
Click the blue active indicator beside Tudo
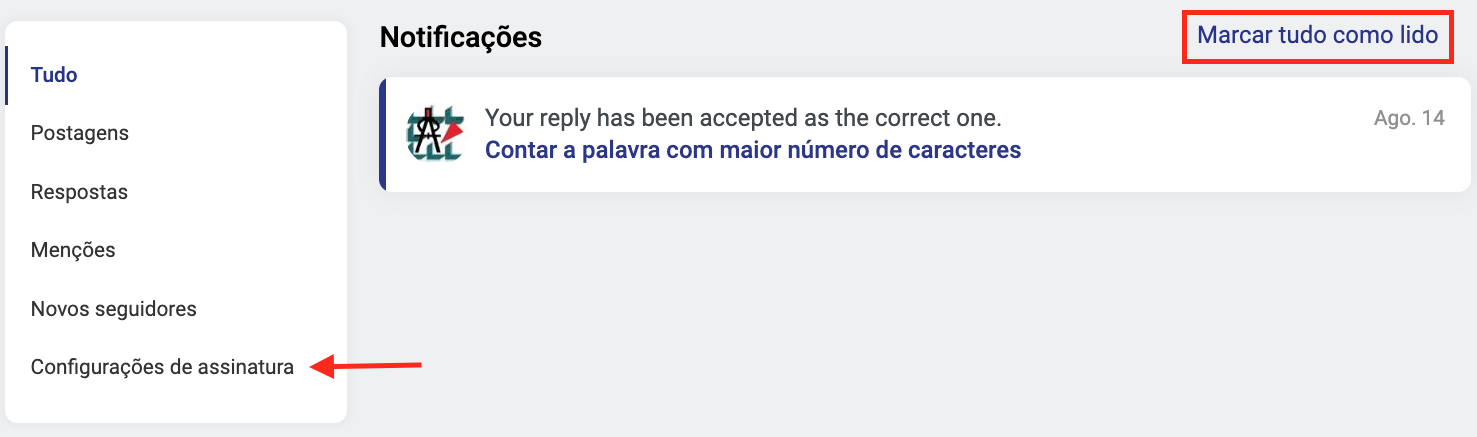(7, 75)
